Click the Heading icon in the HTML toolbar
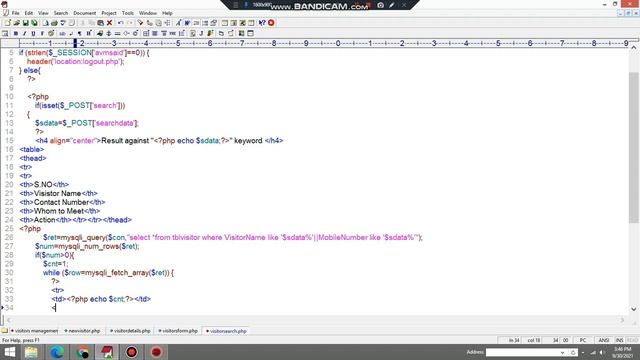Viewport: 640px width, 360px height. point(89,33)
